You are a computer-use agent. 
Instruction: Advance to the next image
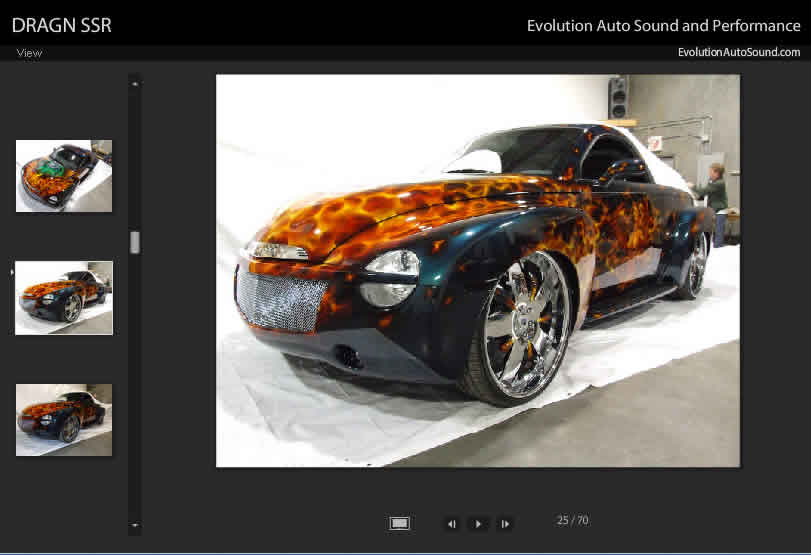coord(505,523)
